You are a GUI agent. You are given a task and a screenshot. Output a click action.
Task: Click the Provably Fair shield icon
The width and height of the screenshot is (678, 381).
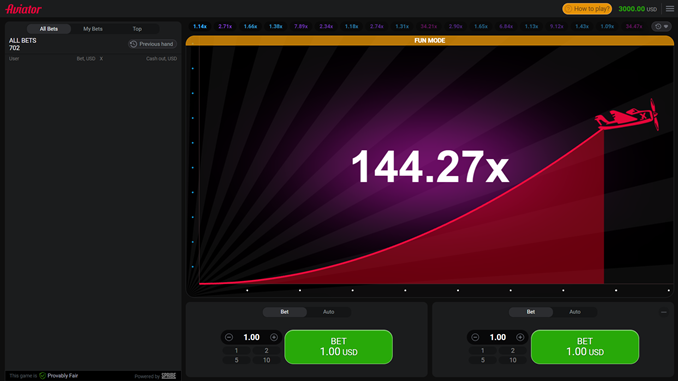click(42, 375)
